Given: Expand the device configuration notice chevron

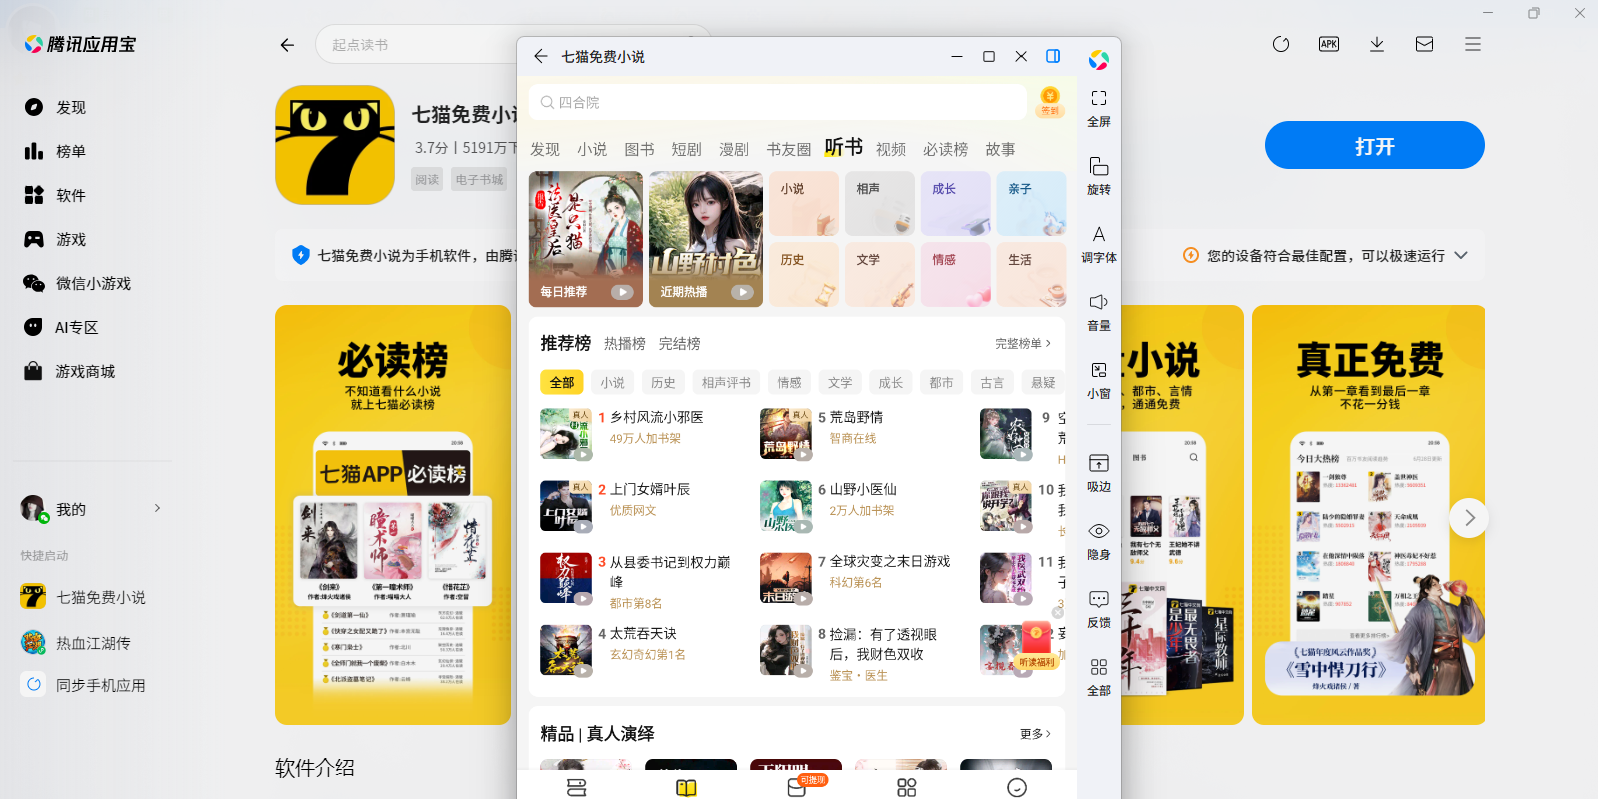Looking at the screenshot, I should click(1461, 256).
